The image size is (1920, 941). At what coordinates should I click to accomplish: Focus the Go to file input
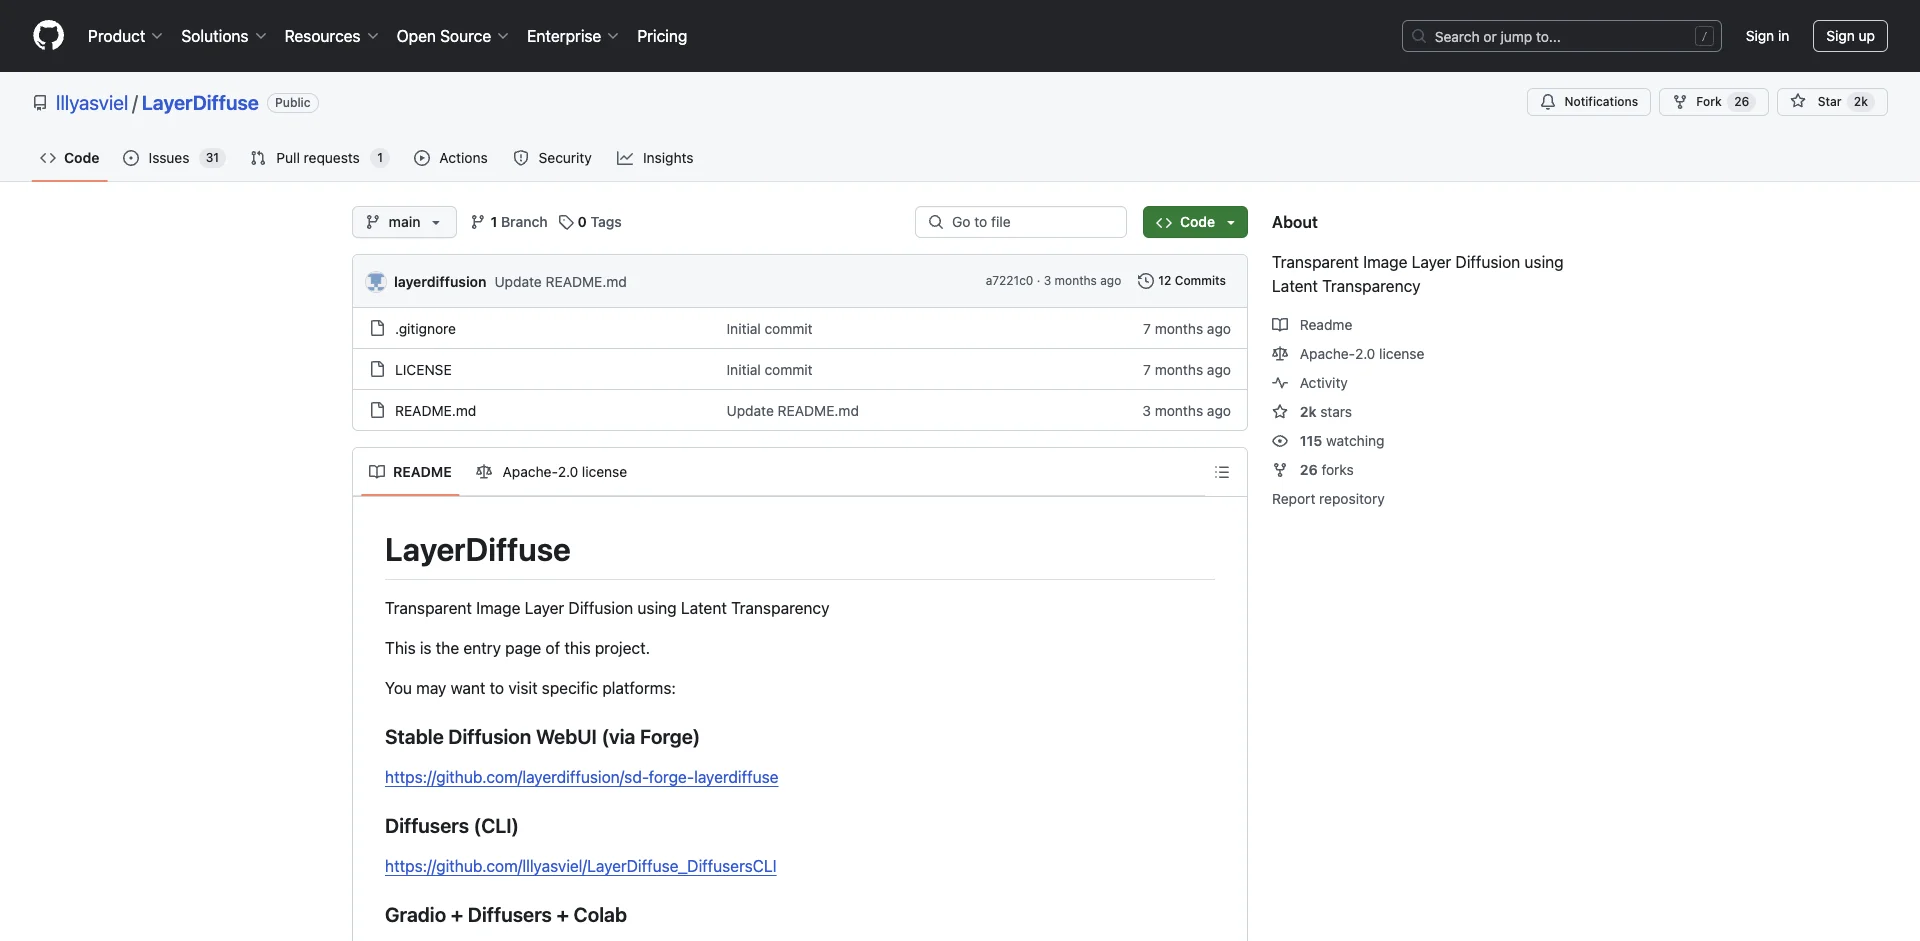coord(1021,222)
